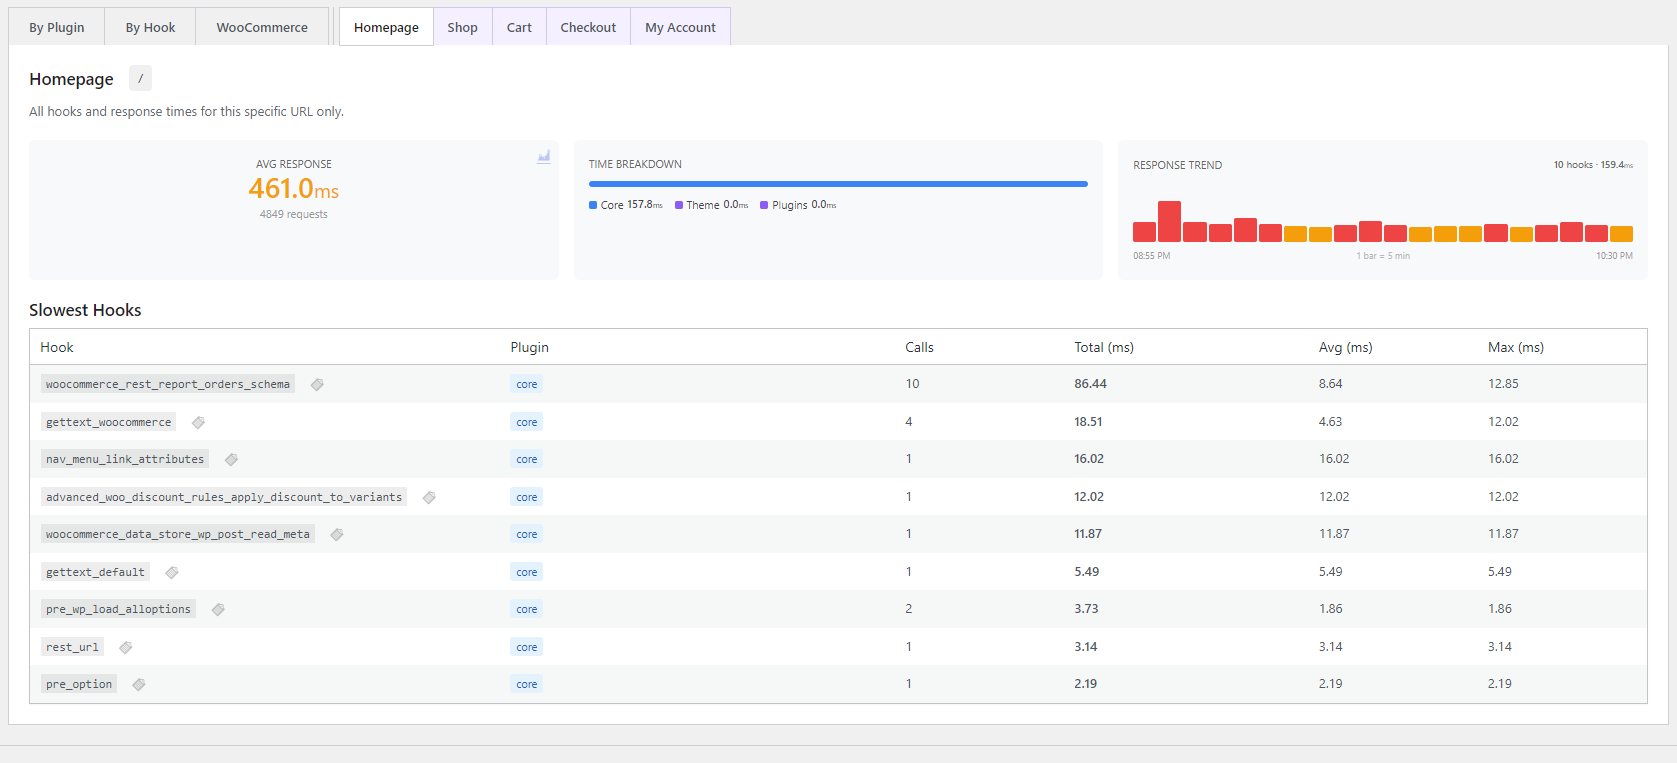Click core badge in pre_option row
The width and height of the screenshot is (1677, 763).
tap(527, 684)
